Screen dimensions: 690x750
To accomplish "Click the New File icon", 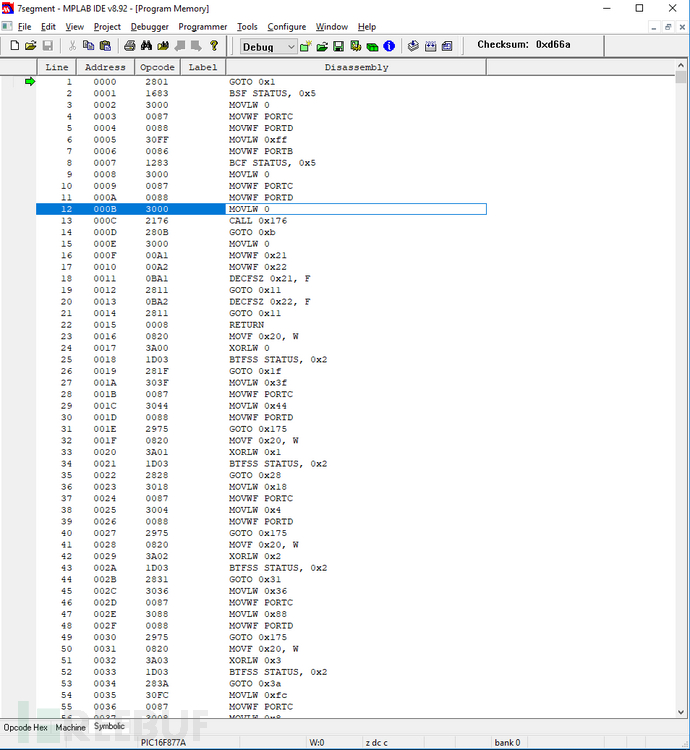I will click(15, 46).
